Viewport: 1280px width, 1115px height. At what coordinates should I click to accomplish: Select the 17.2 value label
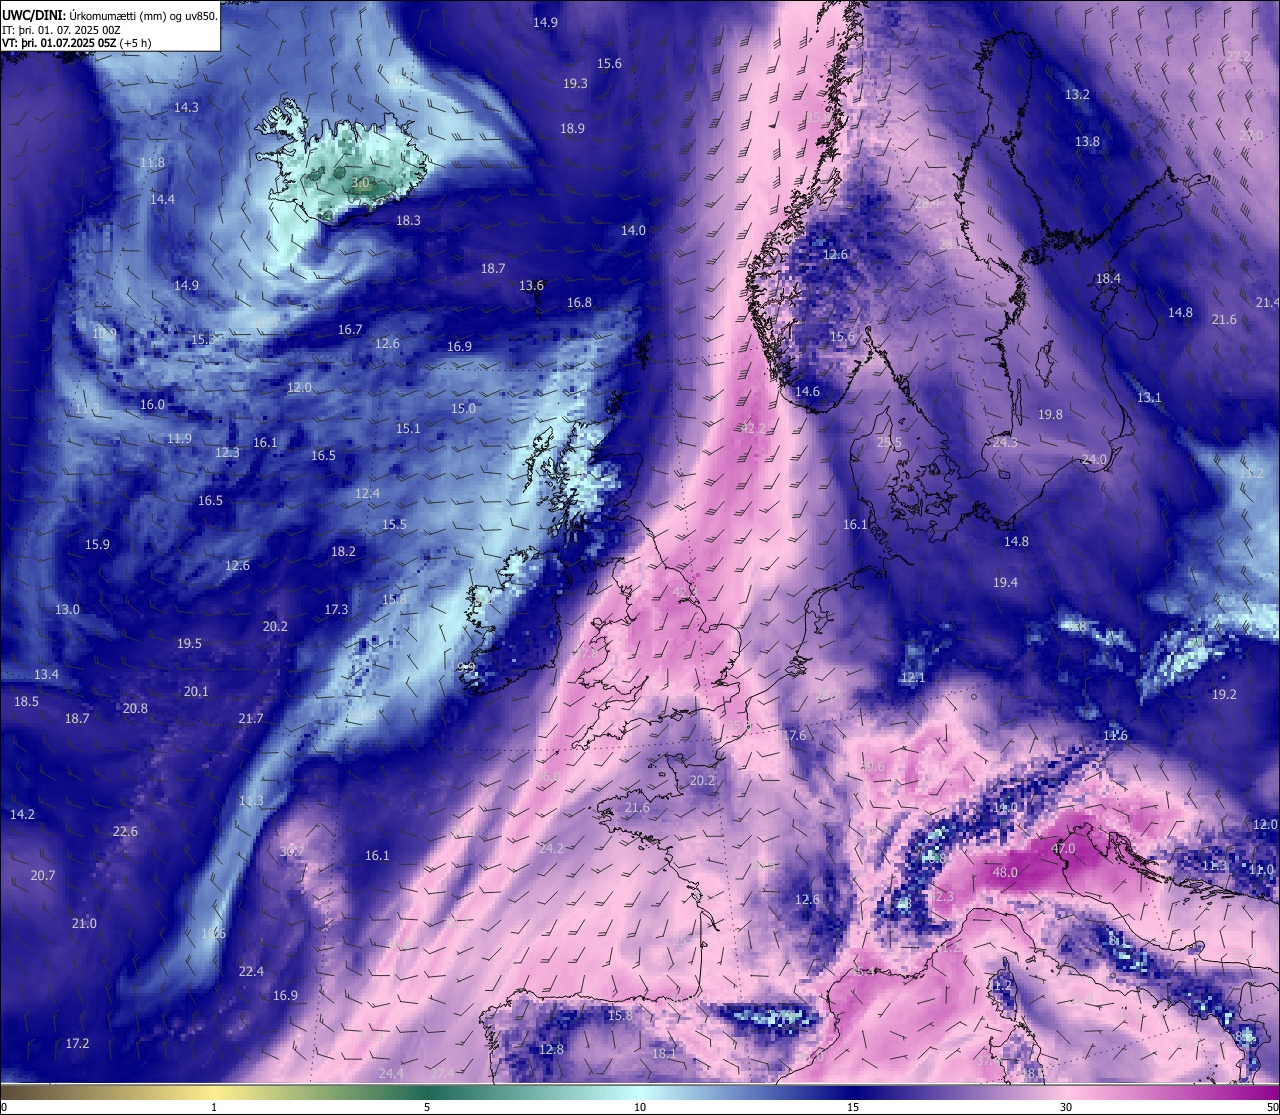77,1043
